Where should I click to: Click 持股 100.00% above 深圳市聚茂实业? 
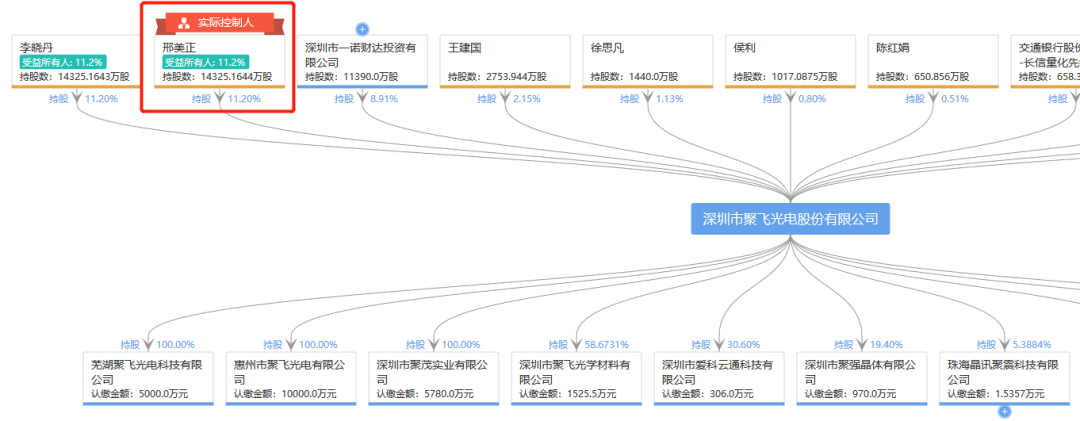(x=443, y=344)
